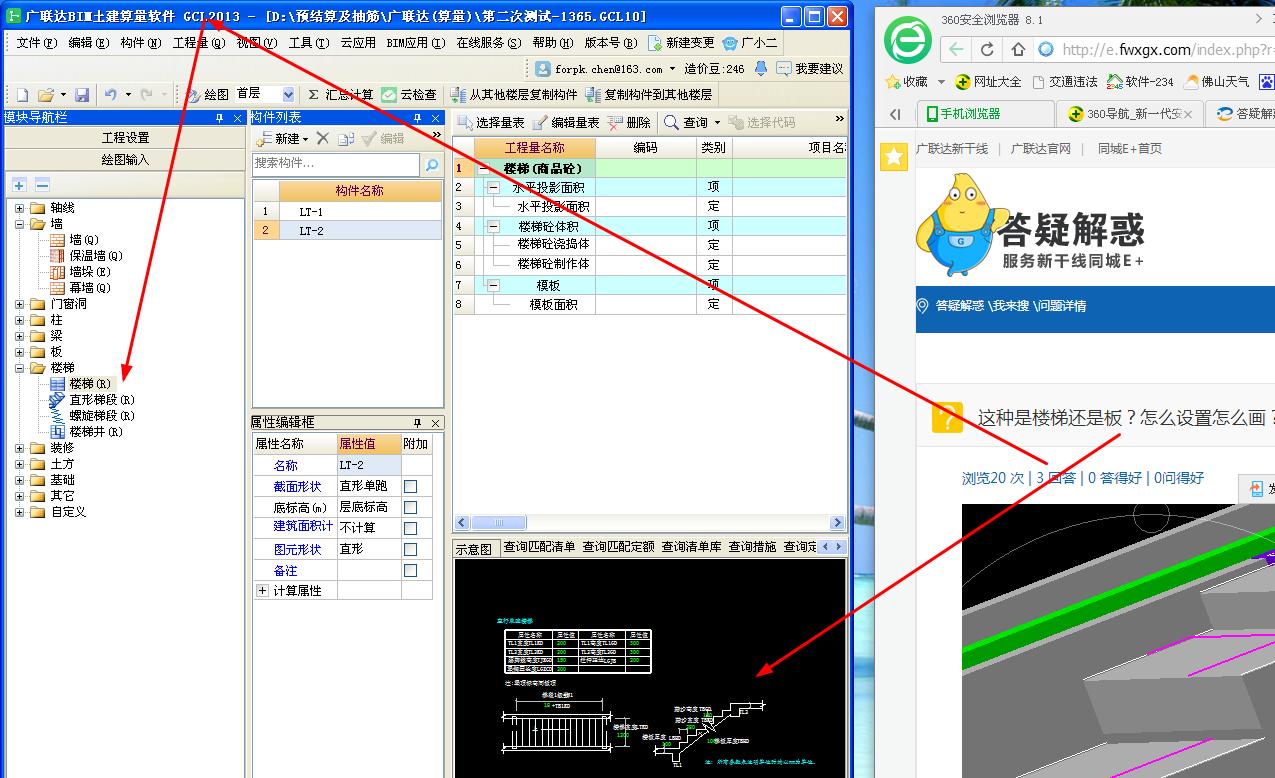The image size is (1275, 778).
Task: Click the search magnifier icon
Action: [432, 164]
